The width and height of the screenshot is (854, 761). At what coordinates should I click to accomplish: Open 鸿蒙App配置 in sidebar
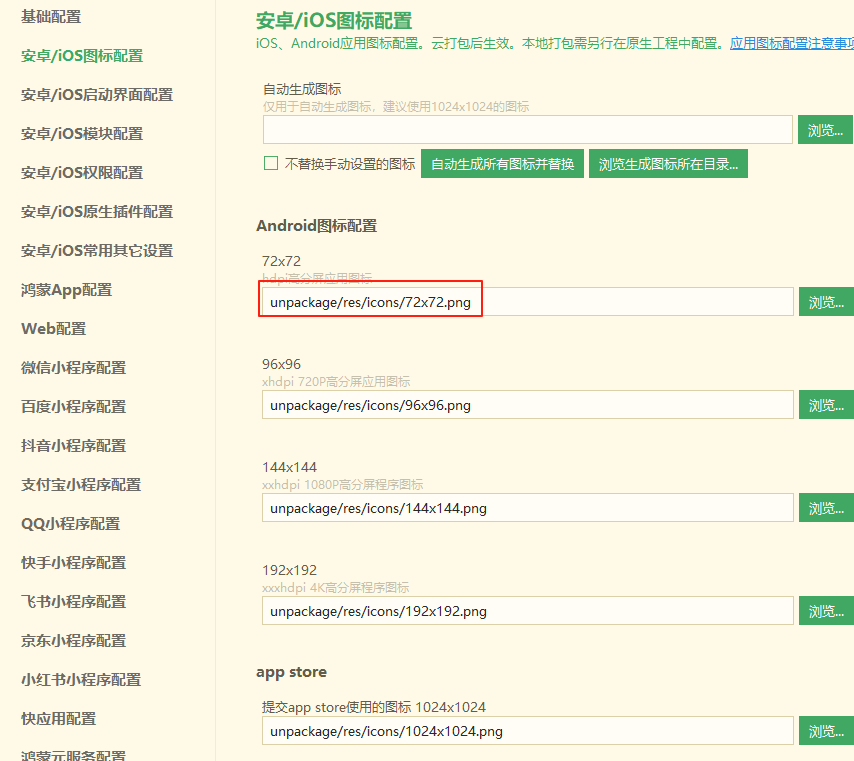67,290
